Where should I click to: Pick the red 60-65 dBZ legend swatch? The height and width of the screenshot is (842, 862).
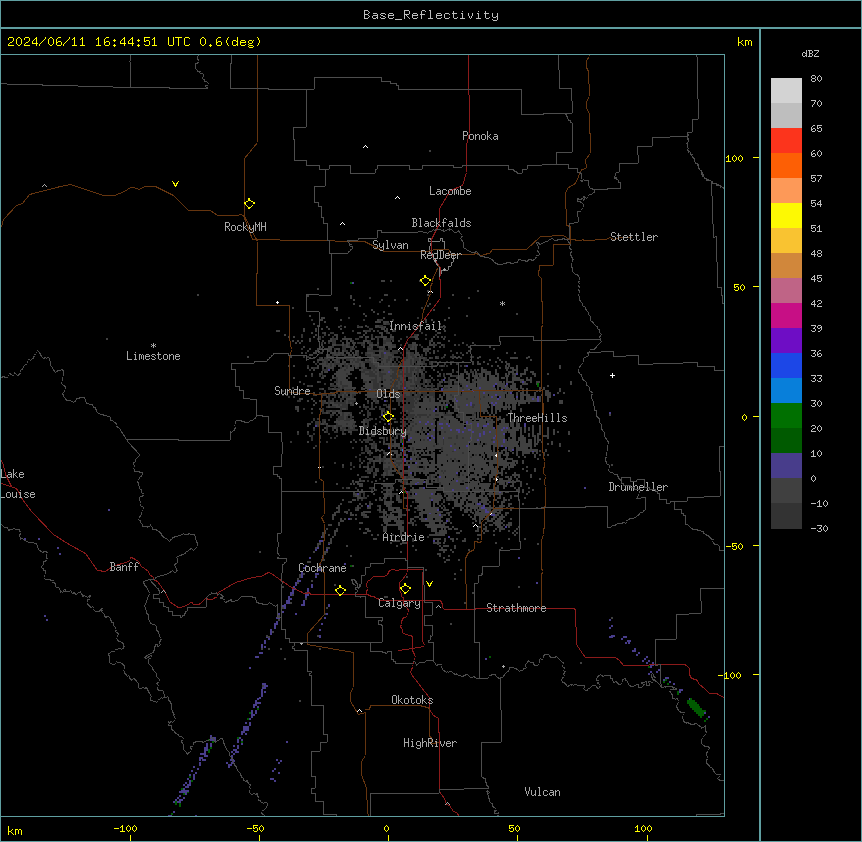786,141
